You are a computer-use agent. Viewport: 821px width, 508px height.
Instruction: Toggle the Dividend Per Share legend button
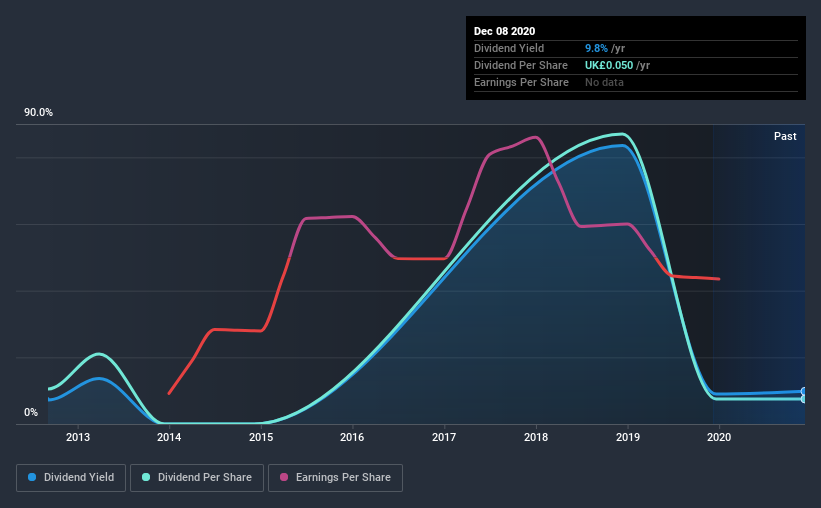(197, 478)
